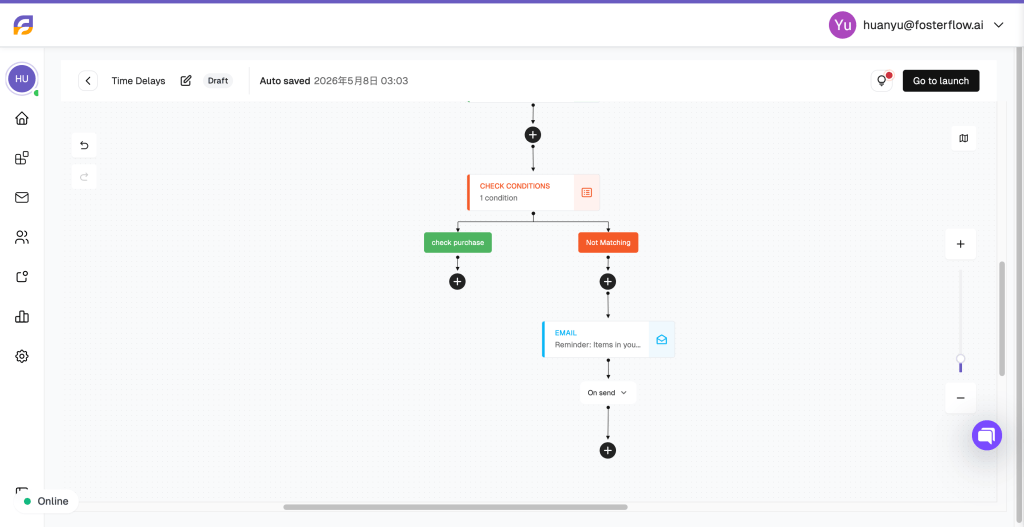Zoom out with the minus button
Image resolution: width=1024 pixels, height=527 pixels.
click(x=960, y=398)
